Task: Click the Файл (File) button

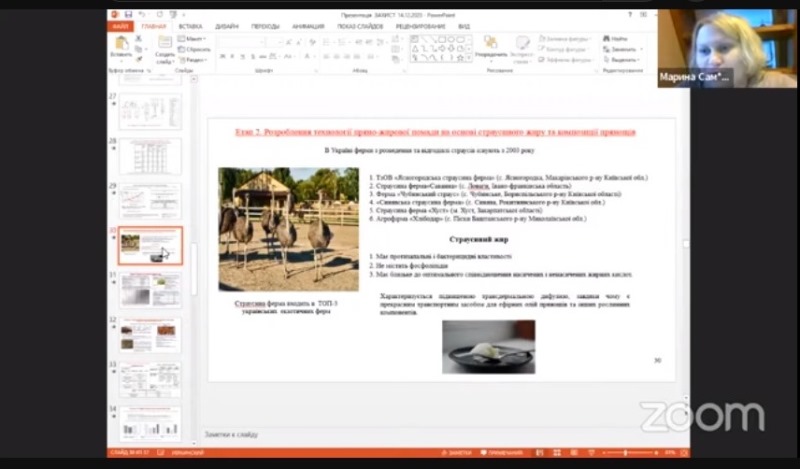Action: [x=120, y=26]
